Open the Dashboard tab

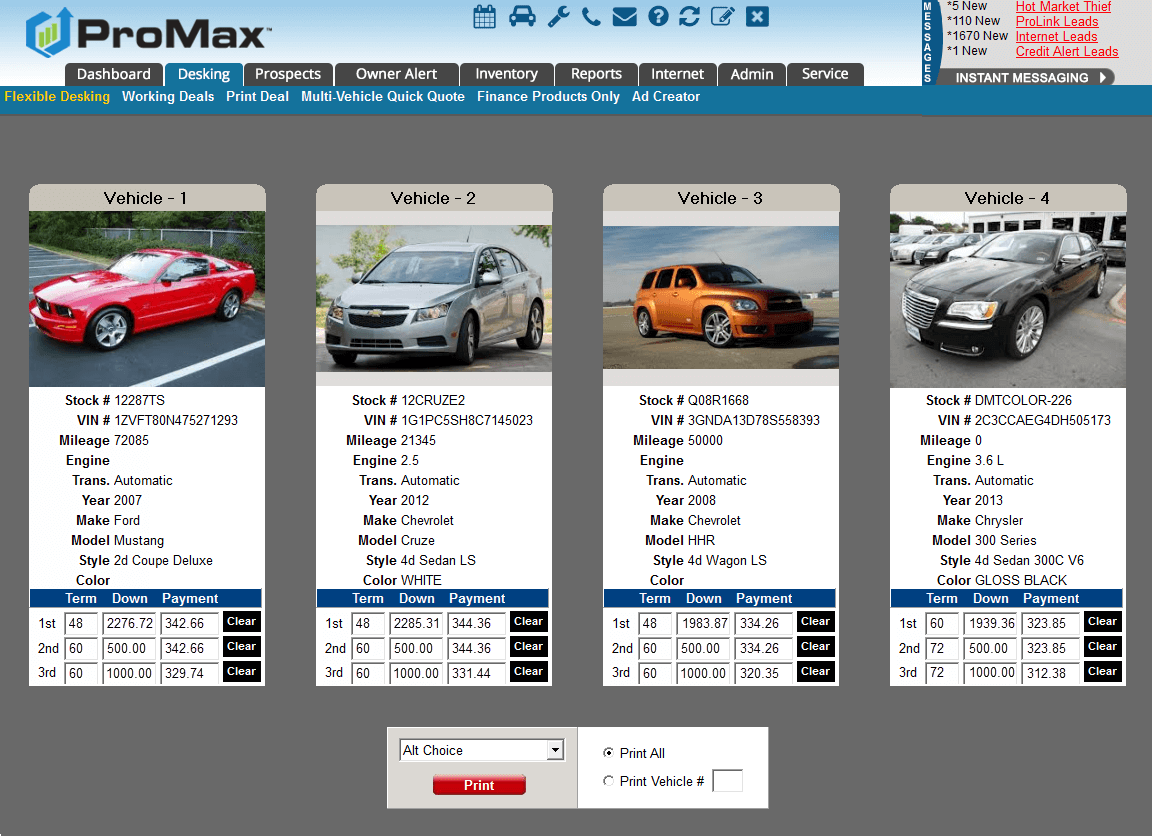[113, 74]
